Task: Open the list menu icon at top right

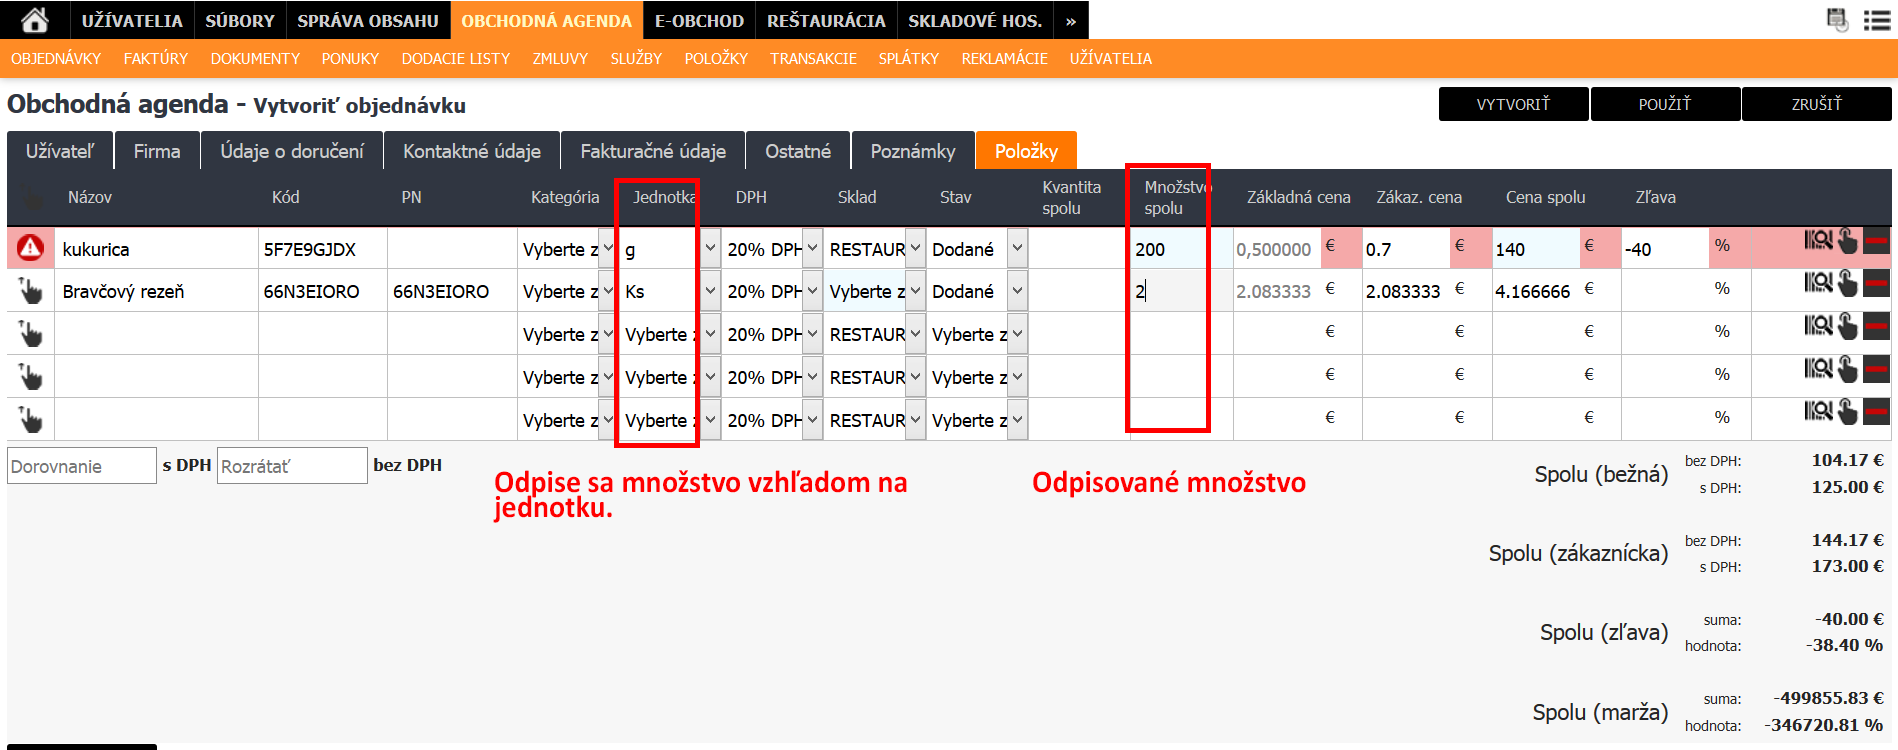Action: pyautogui.click(x=1877, y=20)
